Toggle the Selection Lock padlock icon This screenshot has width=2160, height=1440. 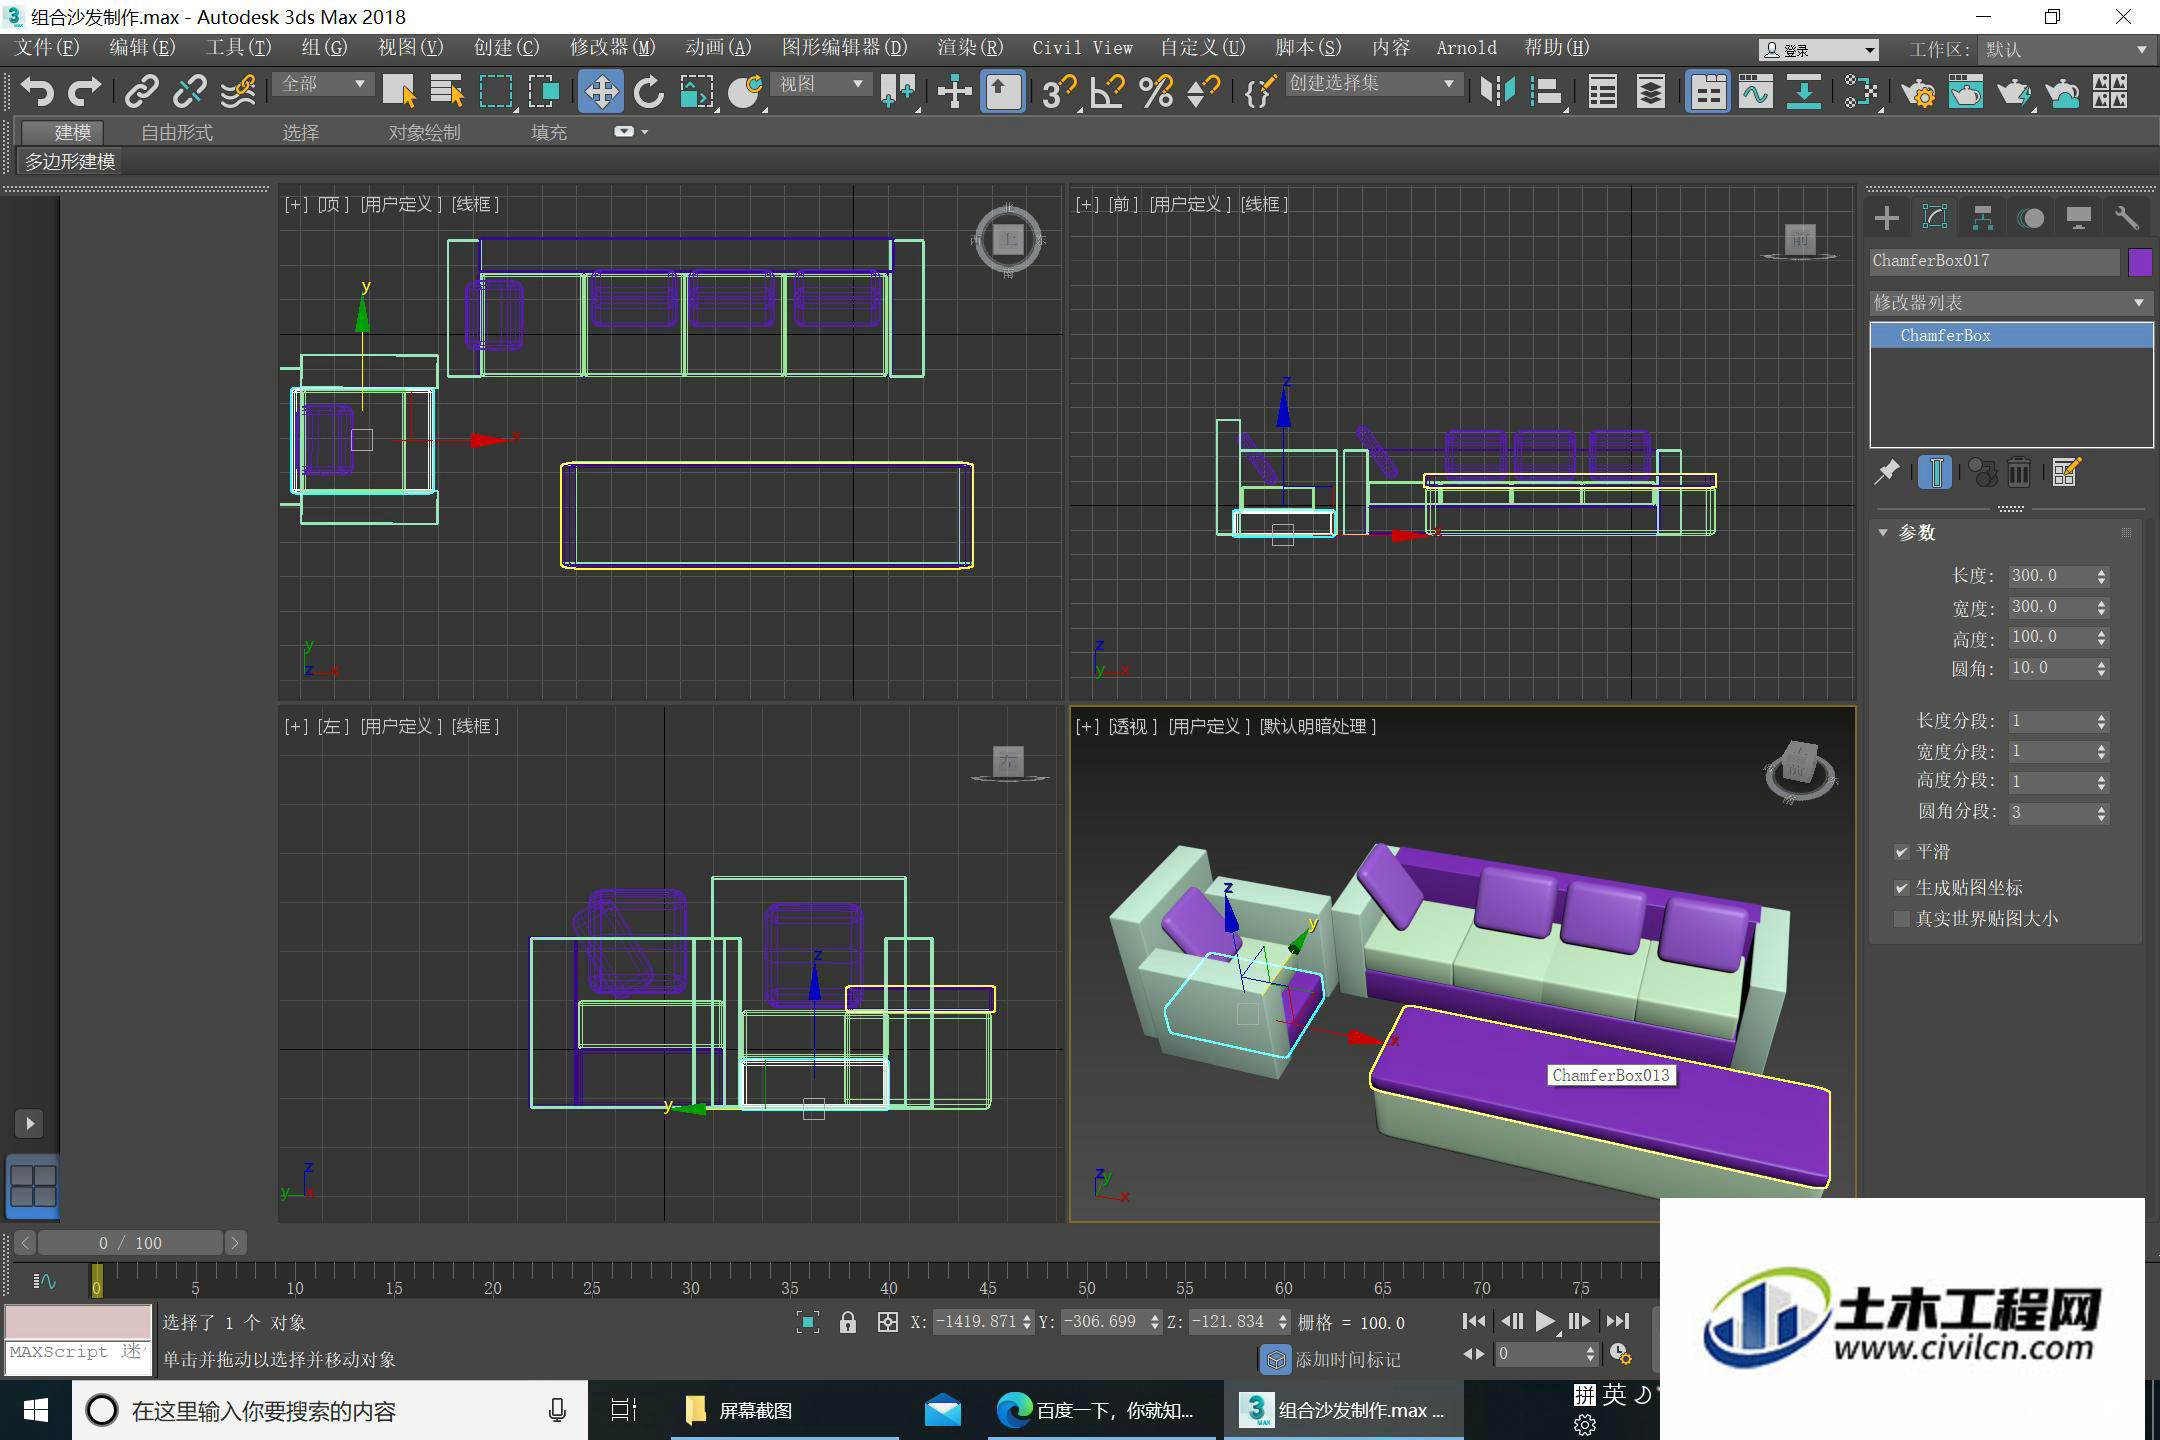(848, 1322)
